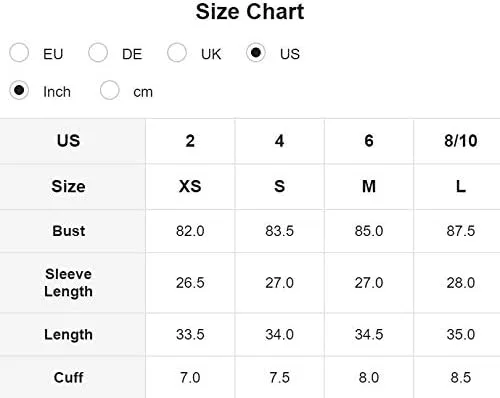Screen dimensions: 500x398
Task: Click the Bust row label
Action: [69, 231]
